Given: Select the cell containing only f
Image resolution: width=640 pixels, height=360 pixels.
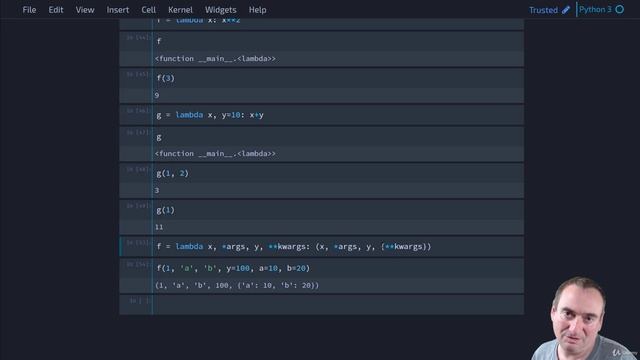Looking at the screenshot, I should [x=338, y=41].
